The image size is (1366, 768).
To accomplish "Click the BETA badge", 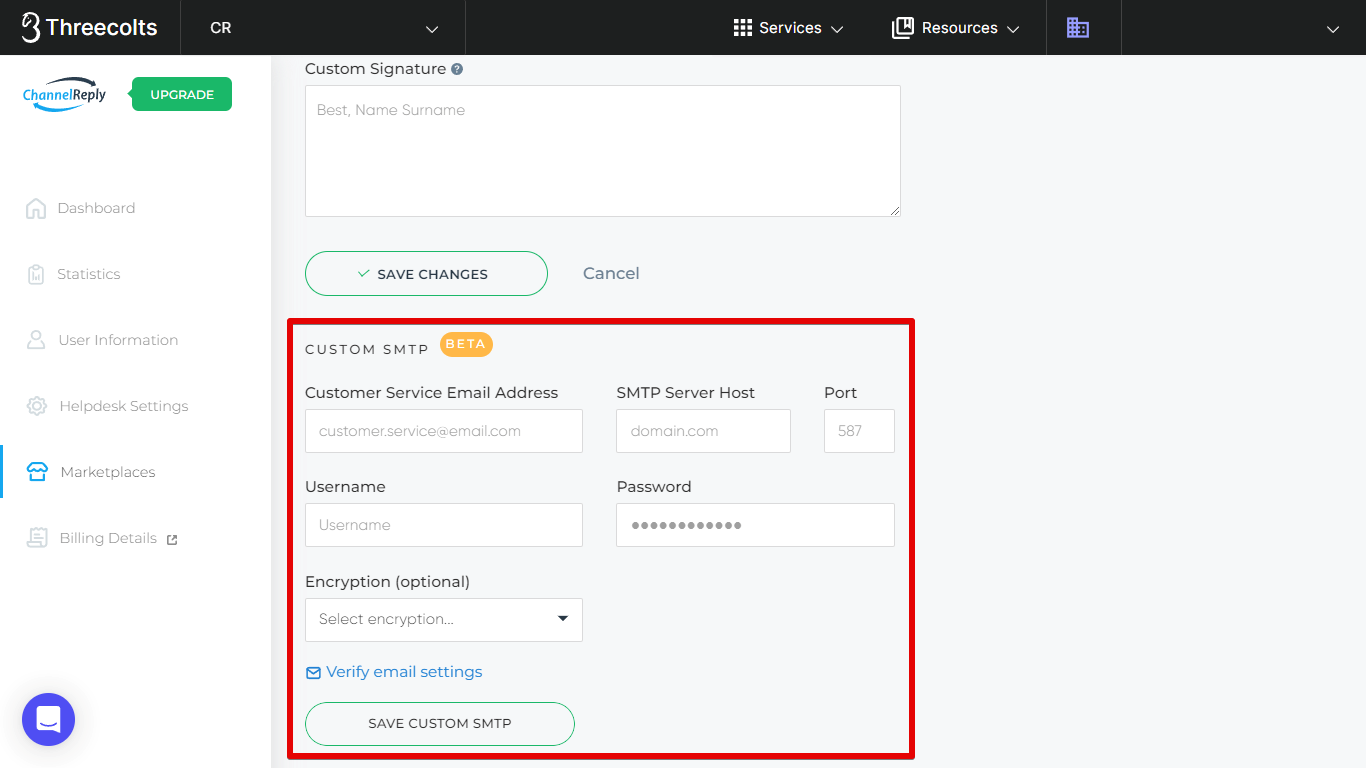I will tap(466, 344).
